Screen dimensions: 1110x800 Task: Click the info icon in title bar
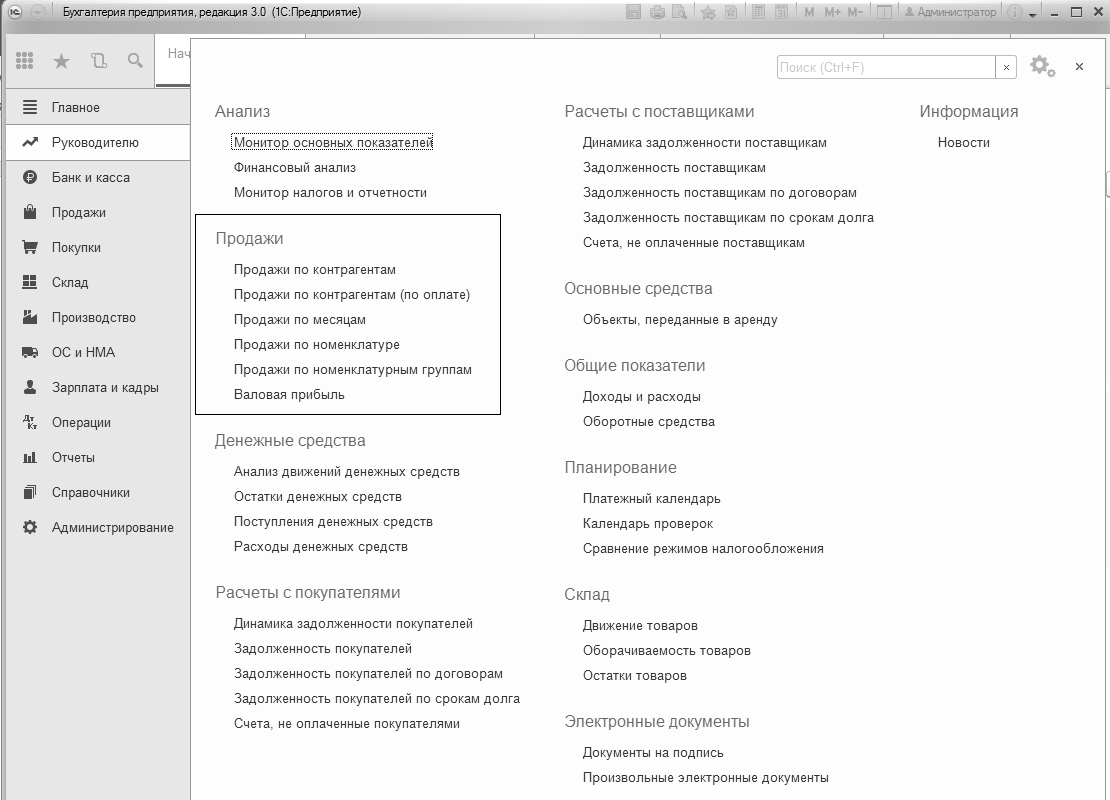coord(1014,12)
